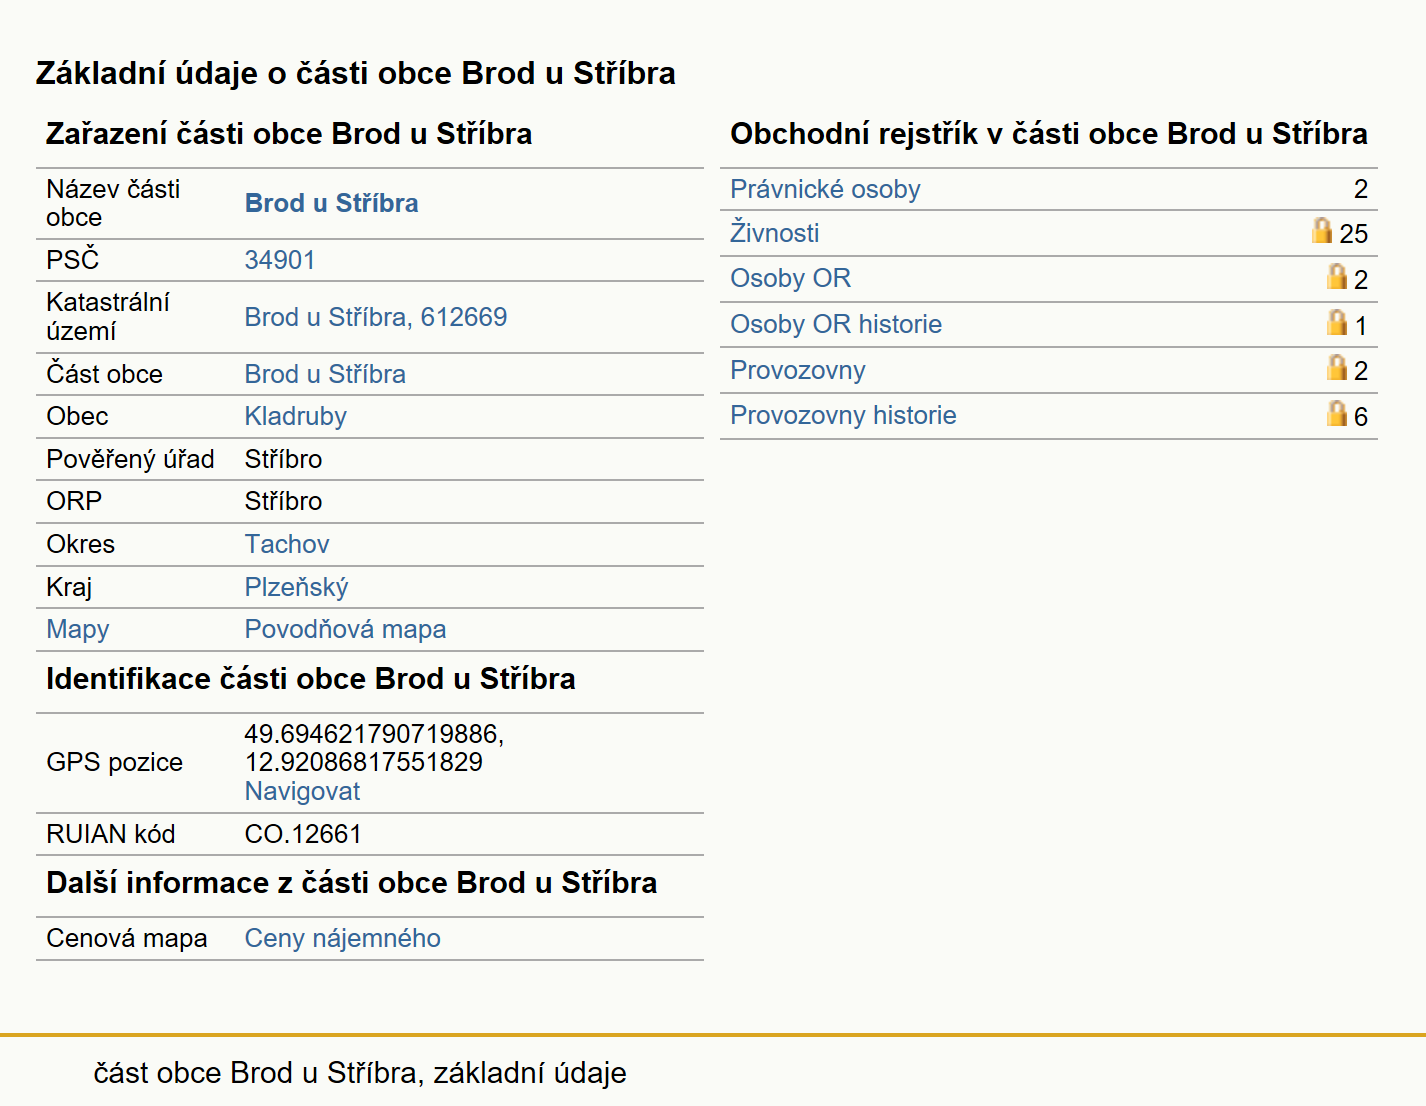Click the lock icon in Osoby OR historie row
Viewport: 1426px width, 1106px height.
[x=1337, y=322]
